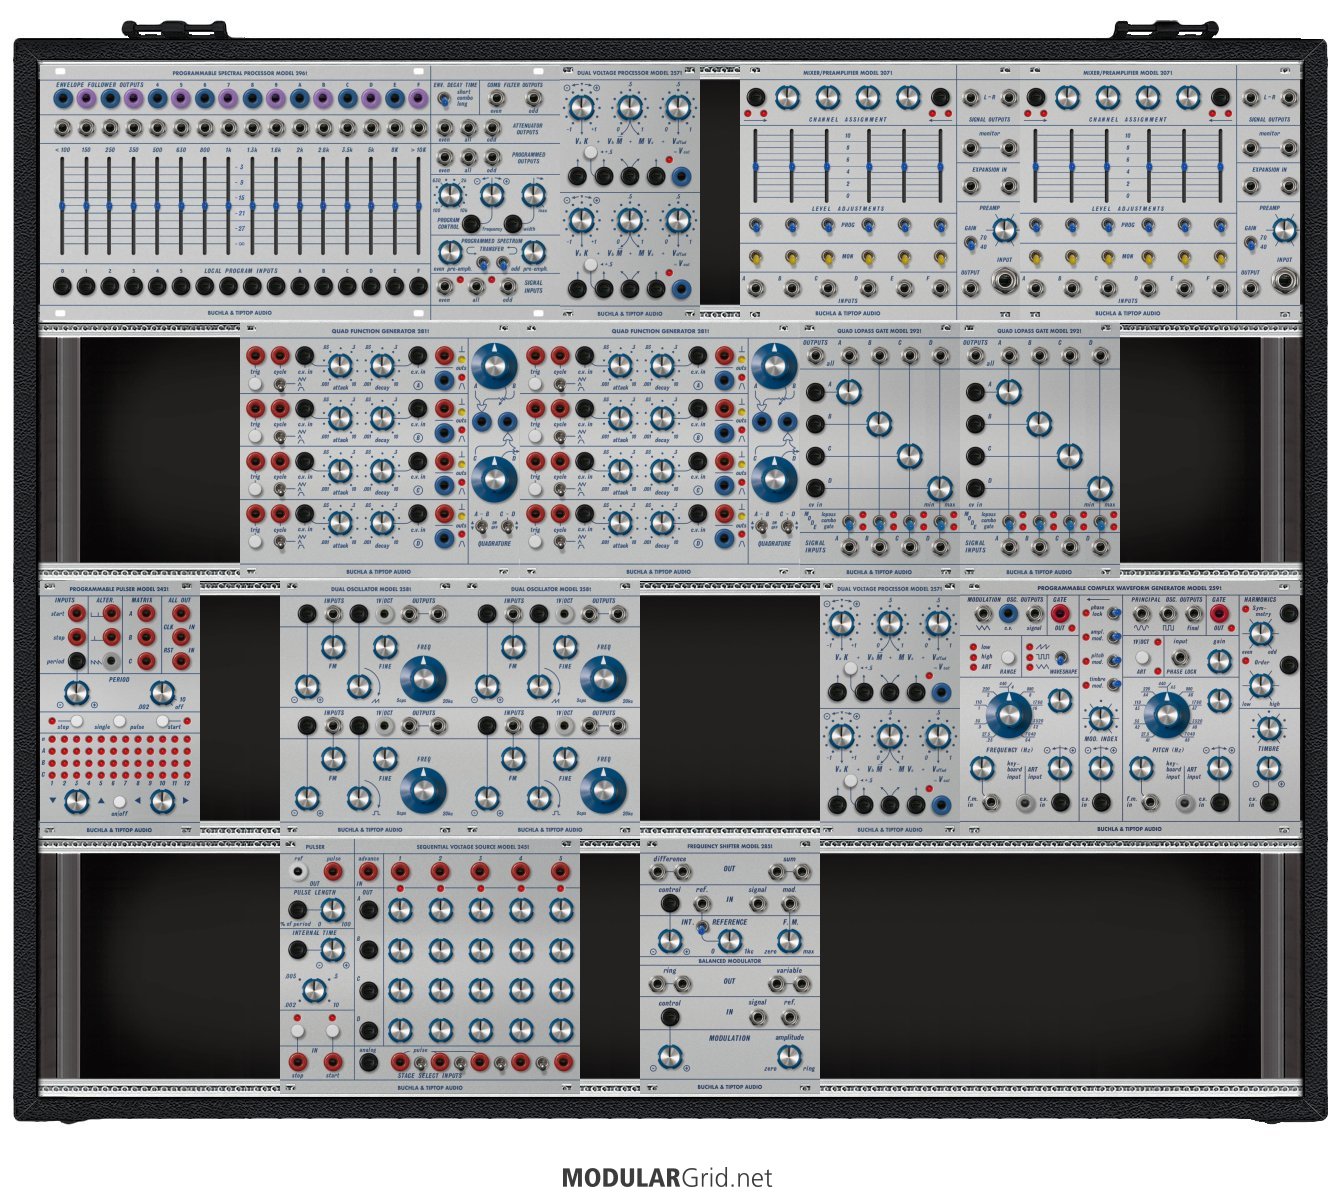Click the large PITCH (Hz) knob on Model 259t
Viewport: 1335px width, 1199px height.
1168,715
